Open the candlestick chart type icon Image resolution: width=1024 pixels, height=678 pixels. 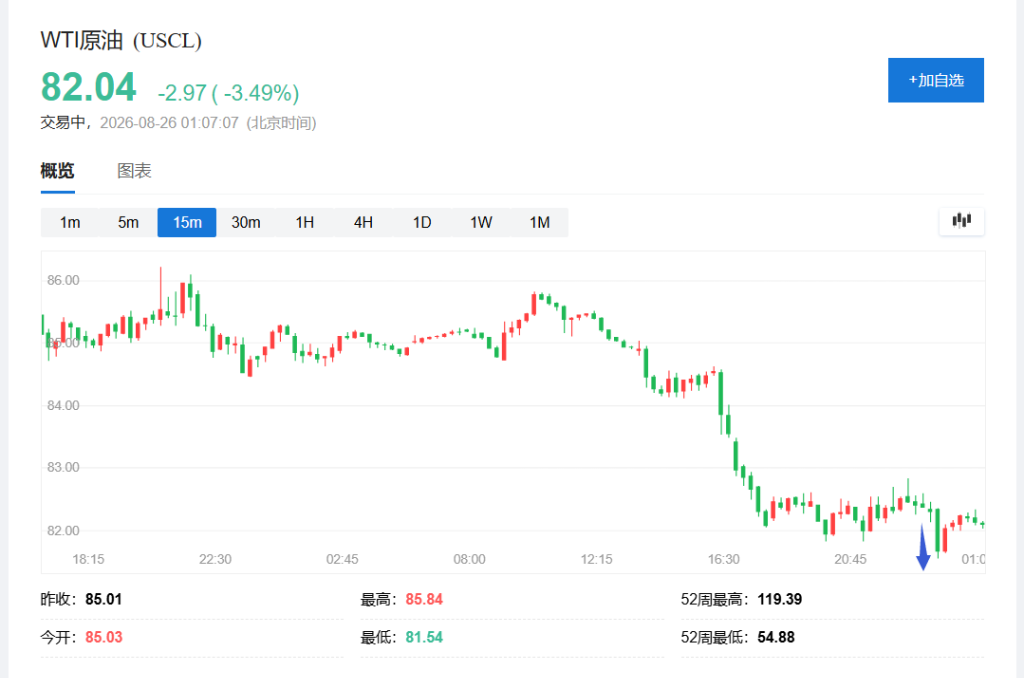point(961,221)
